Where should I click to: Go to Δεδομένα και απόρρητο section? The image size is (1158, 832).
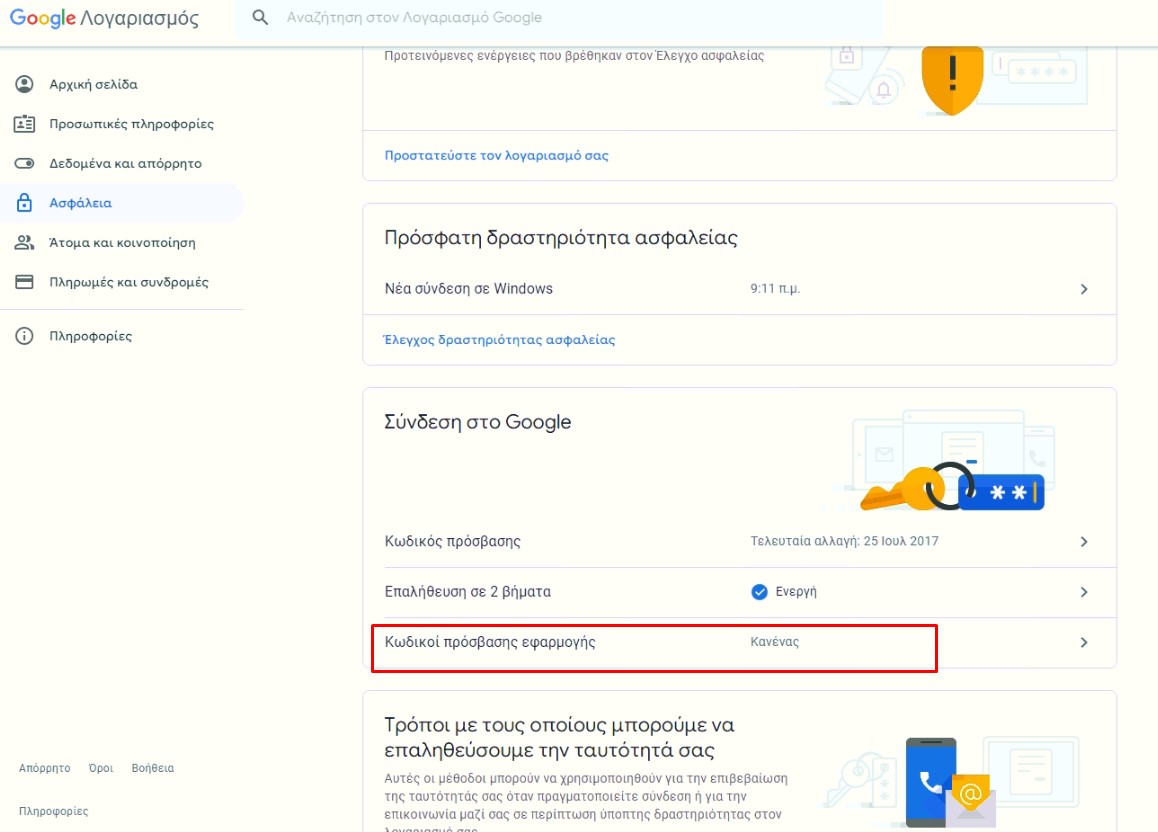[x=122, y=163]
